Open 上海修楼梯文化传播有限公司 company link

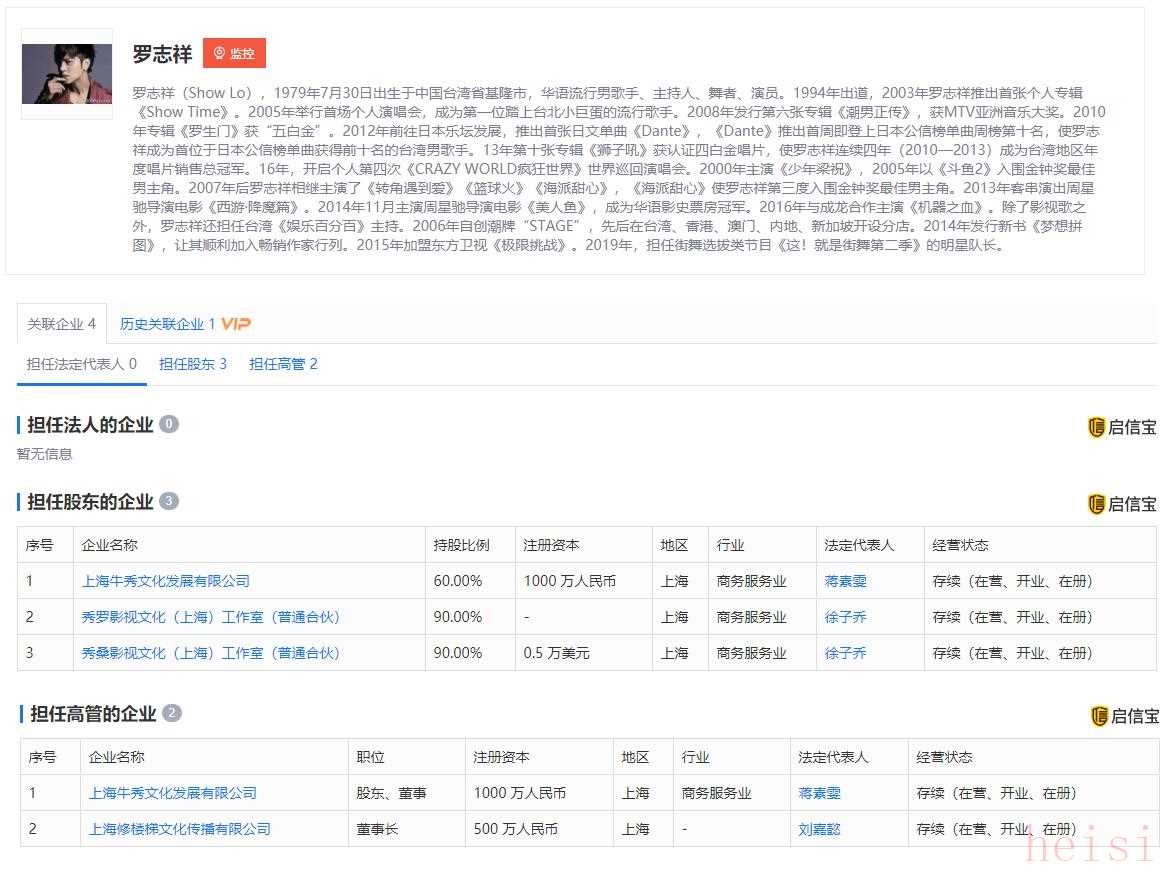tap(180, 829)
